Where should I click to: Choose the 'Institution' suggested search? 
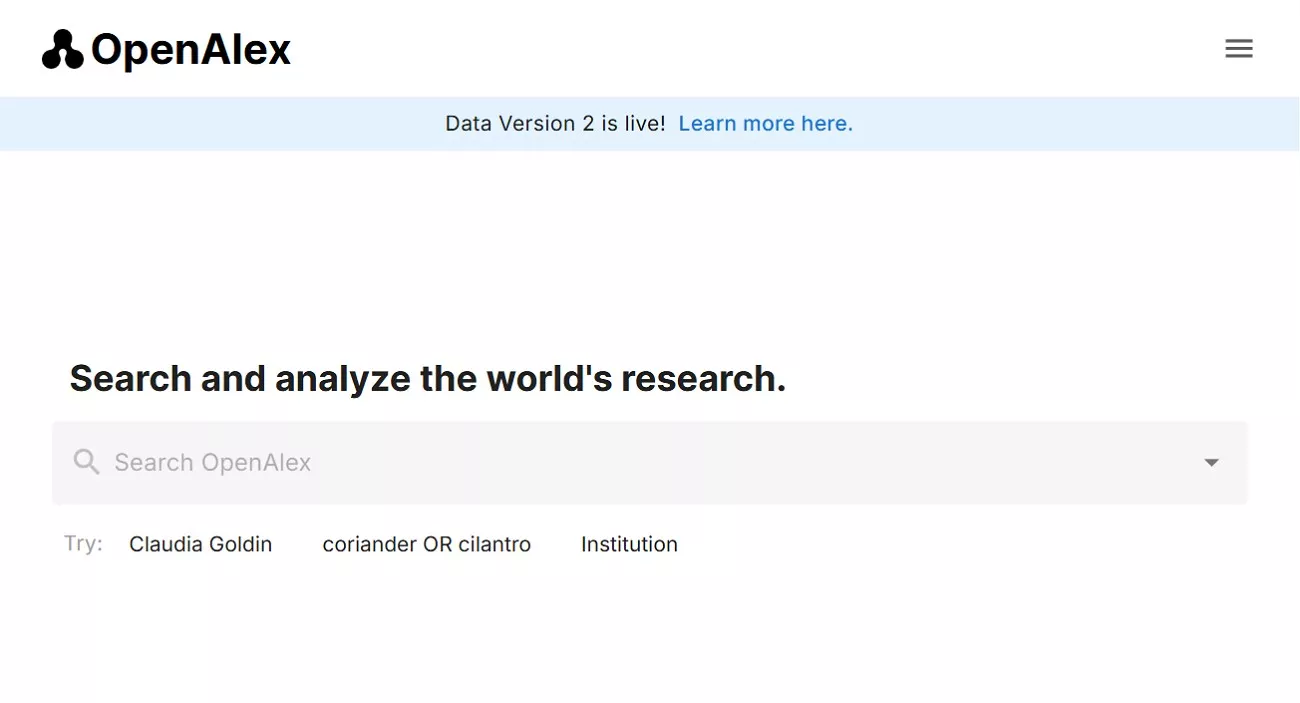click(x=629, y=544)
